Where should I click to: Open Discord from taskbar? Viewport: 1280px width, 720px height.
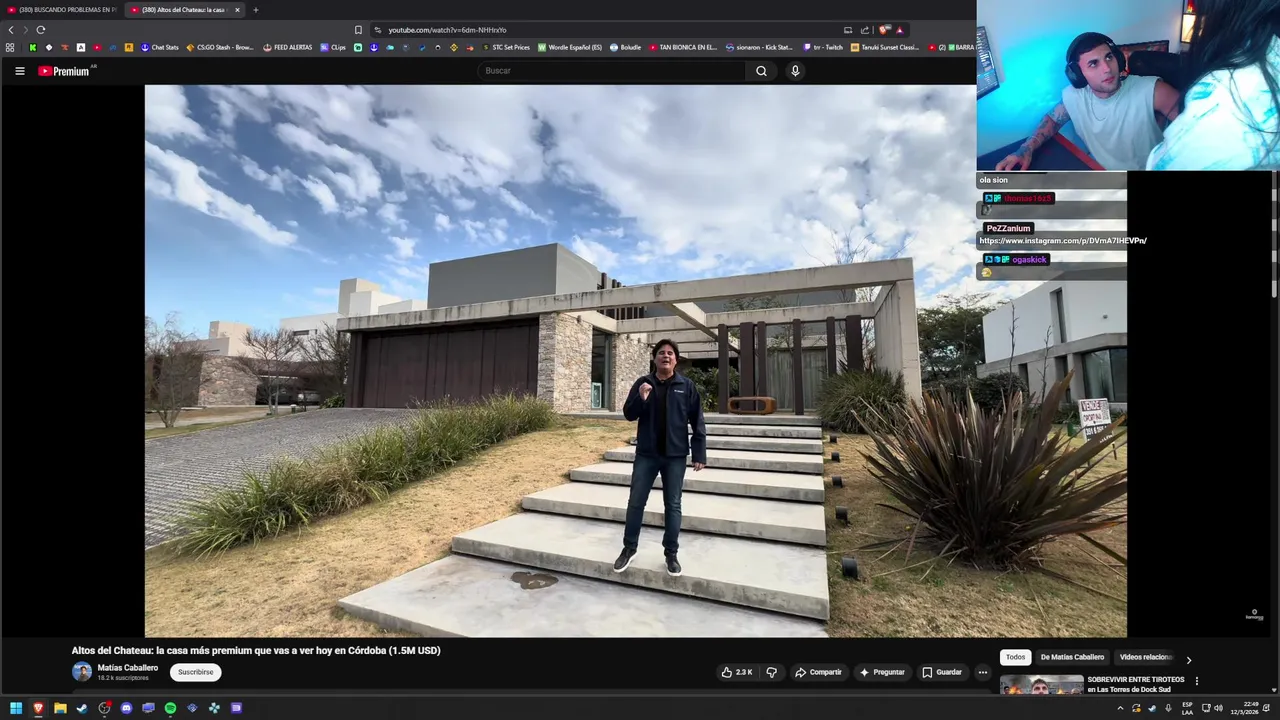pyautogui.click(x=126, y=708)
